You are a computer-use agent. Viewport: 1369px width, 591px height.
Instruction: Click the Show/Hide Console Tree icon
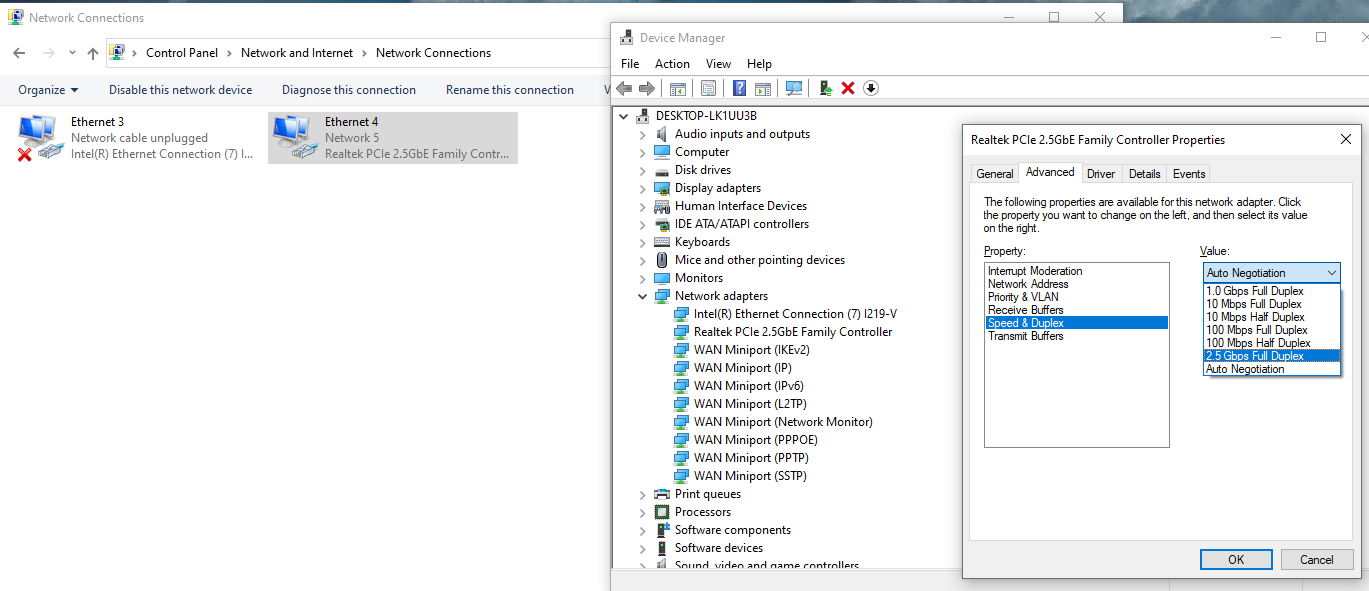pyautogui.click(x=677, y=88)
